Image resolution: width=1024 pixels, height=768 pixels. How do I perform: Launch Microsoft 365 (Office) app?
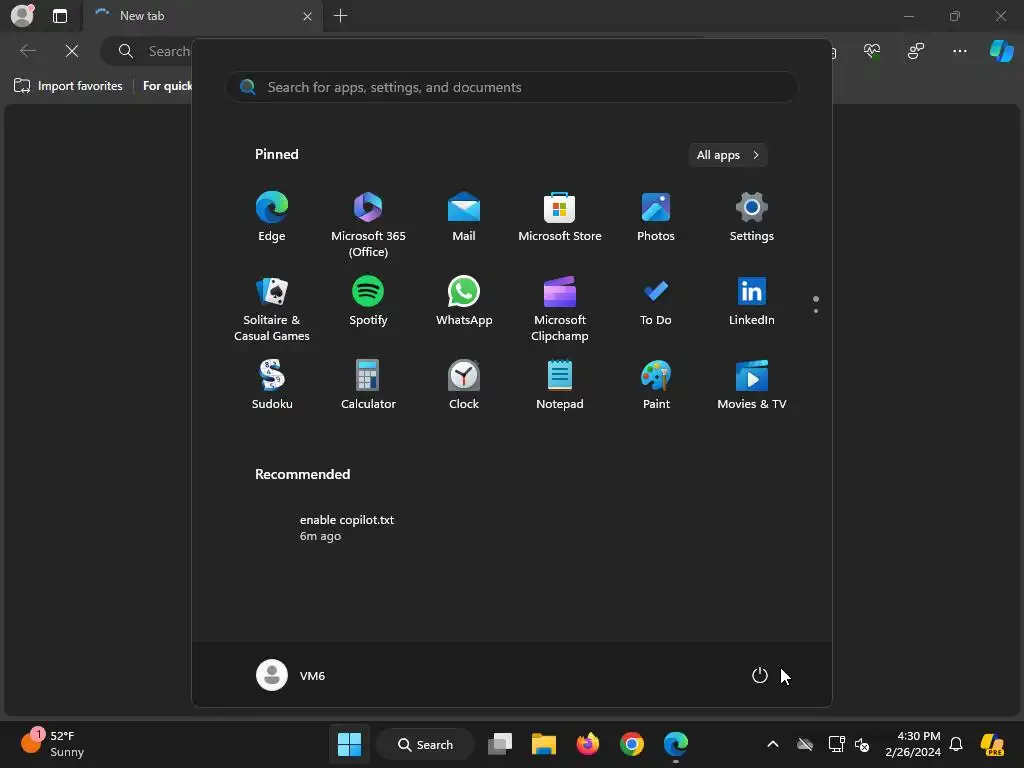pyautogui.click(x=368, y=225)
